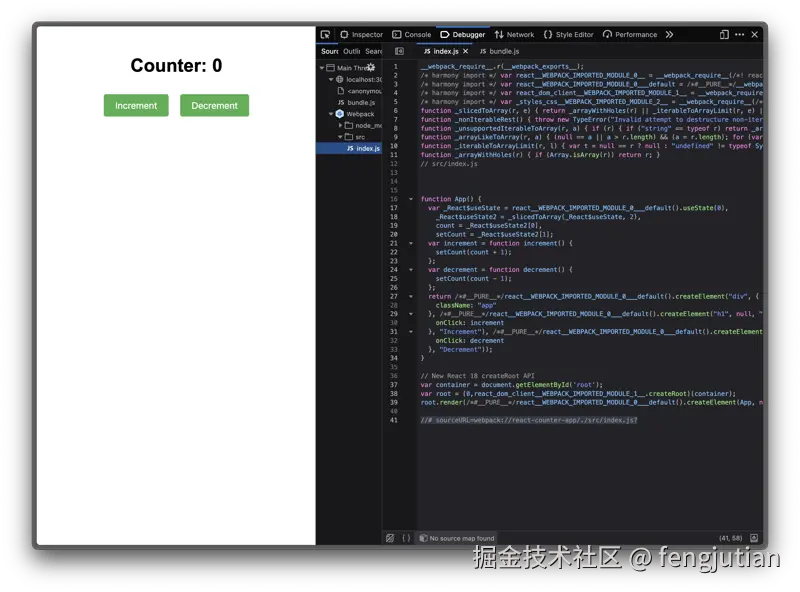Show more tools via chevron overflow
800x592 pixels.
point(669,35)
